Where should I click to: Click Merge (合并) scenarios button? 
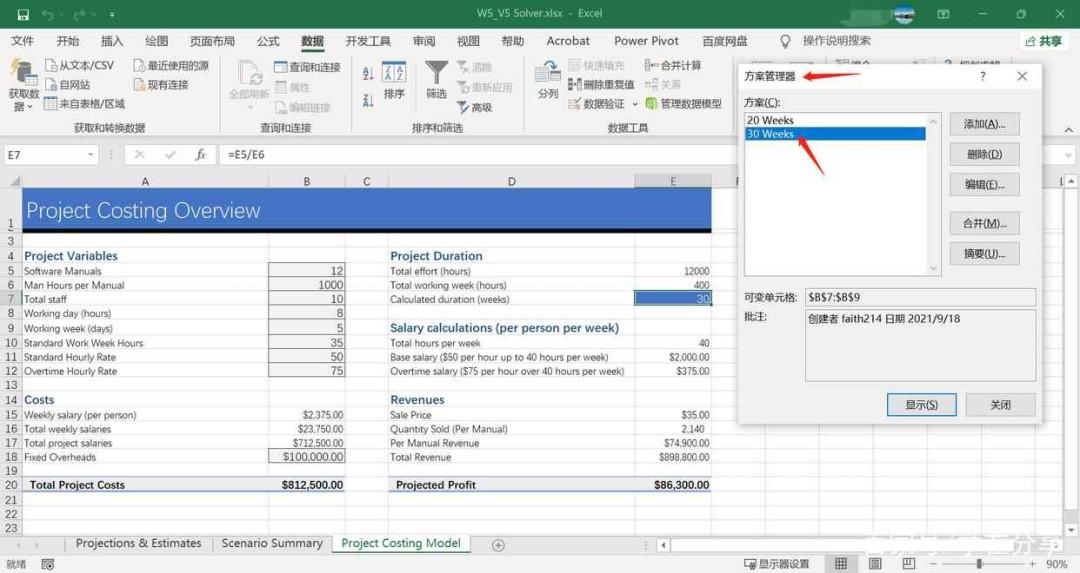984,223
